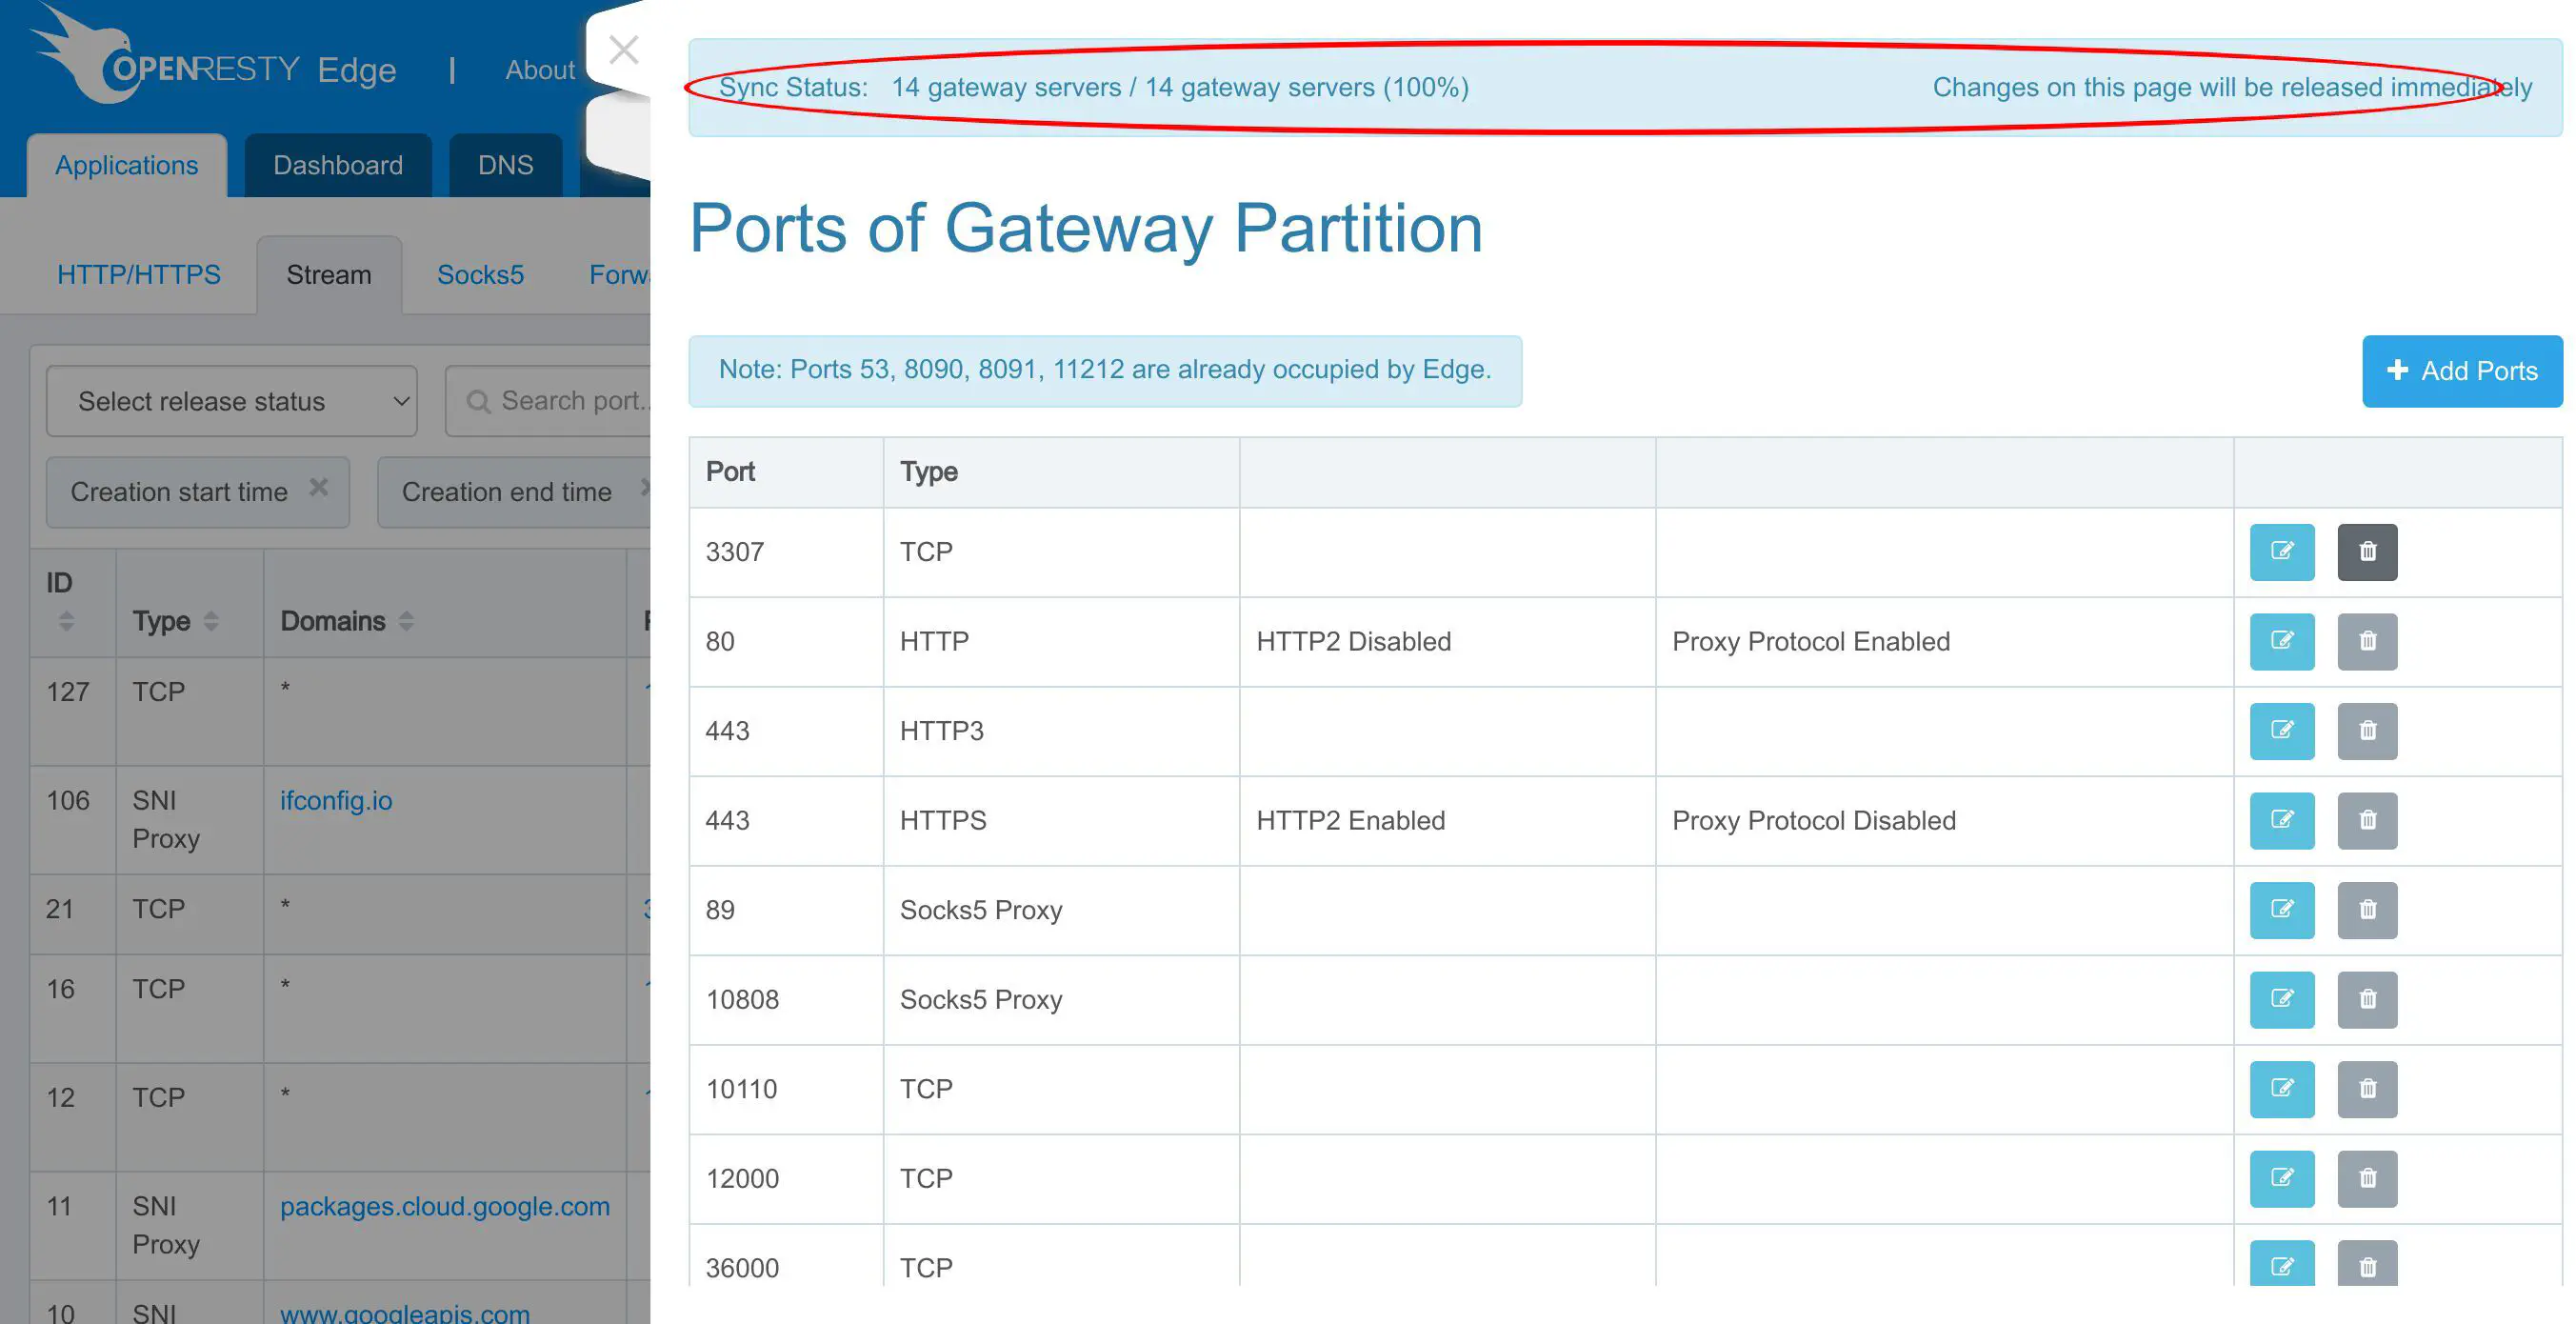
Task: Edit the port 3307 TCP entry
Action: [x=2281, y=551]
